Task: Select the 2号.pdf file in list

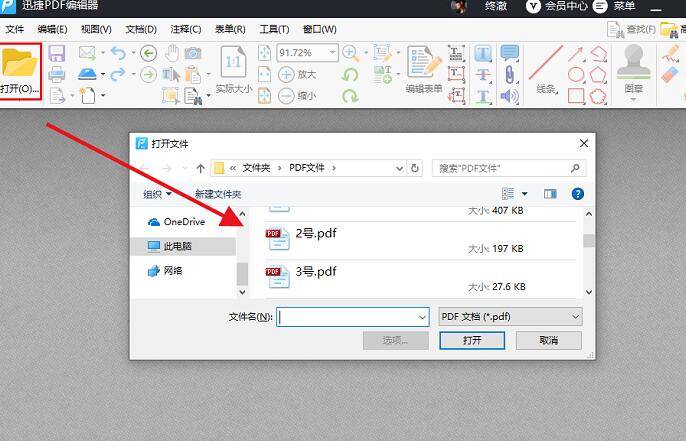Action: click(316, 234)
